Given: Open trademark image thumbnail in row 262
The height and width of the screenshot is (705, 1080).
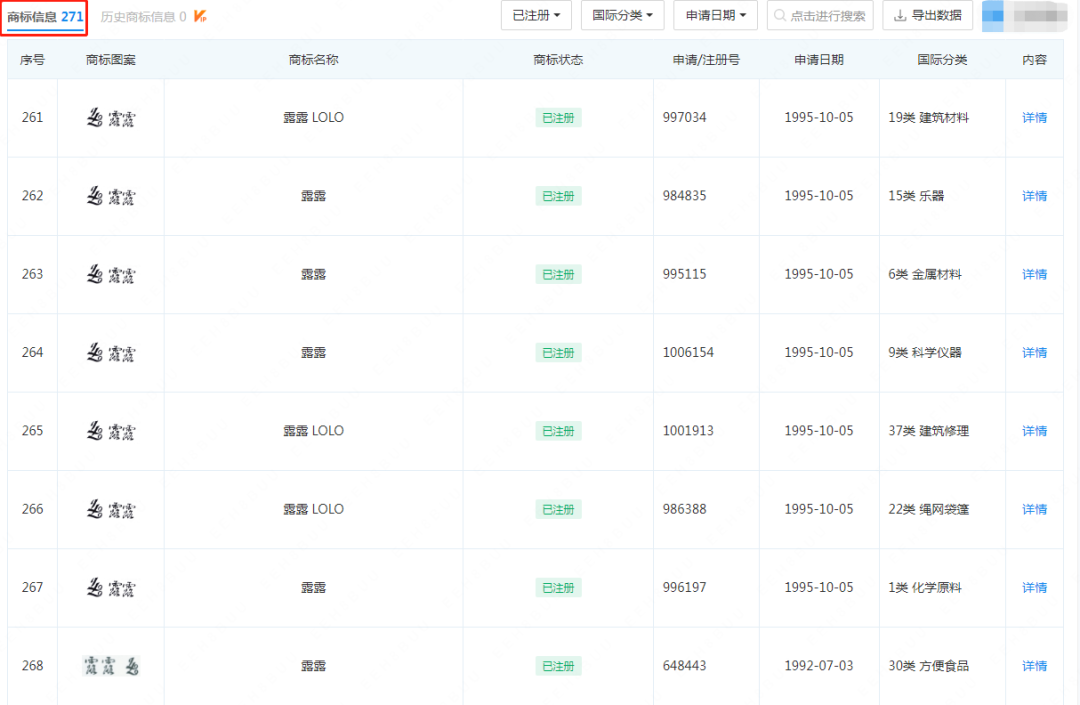Looking at the screenshot, I should pos(111,196).
